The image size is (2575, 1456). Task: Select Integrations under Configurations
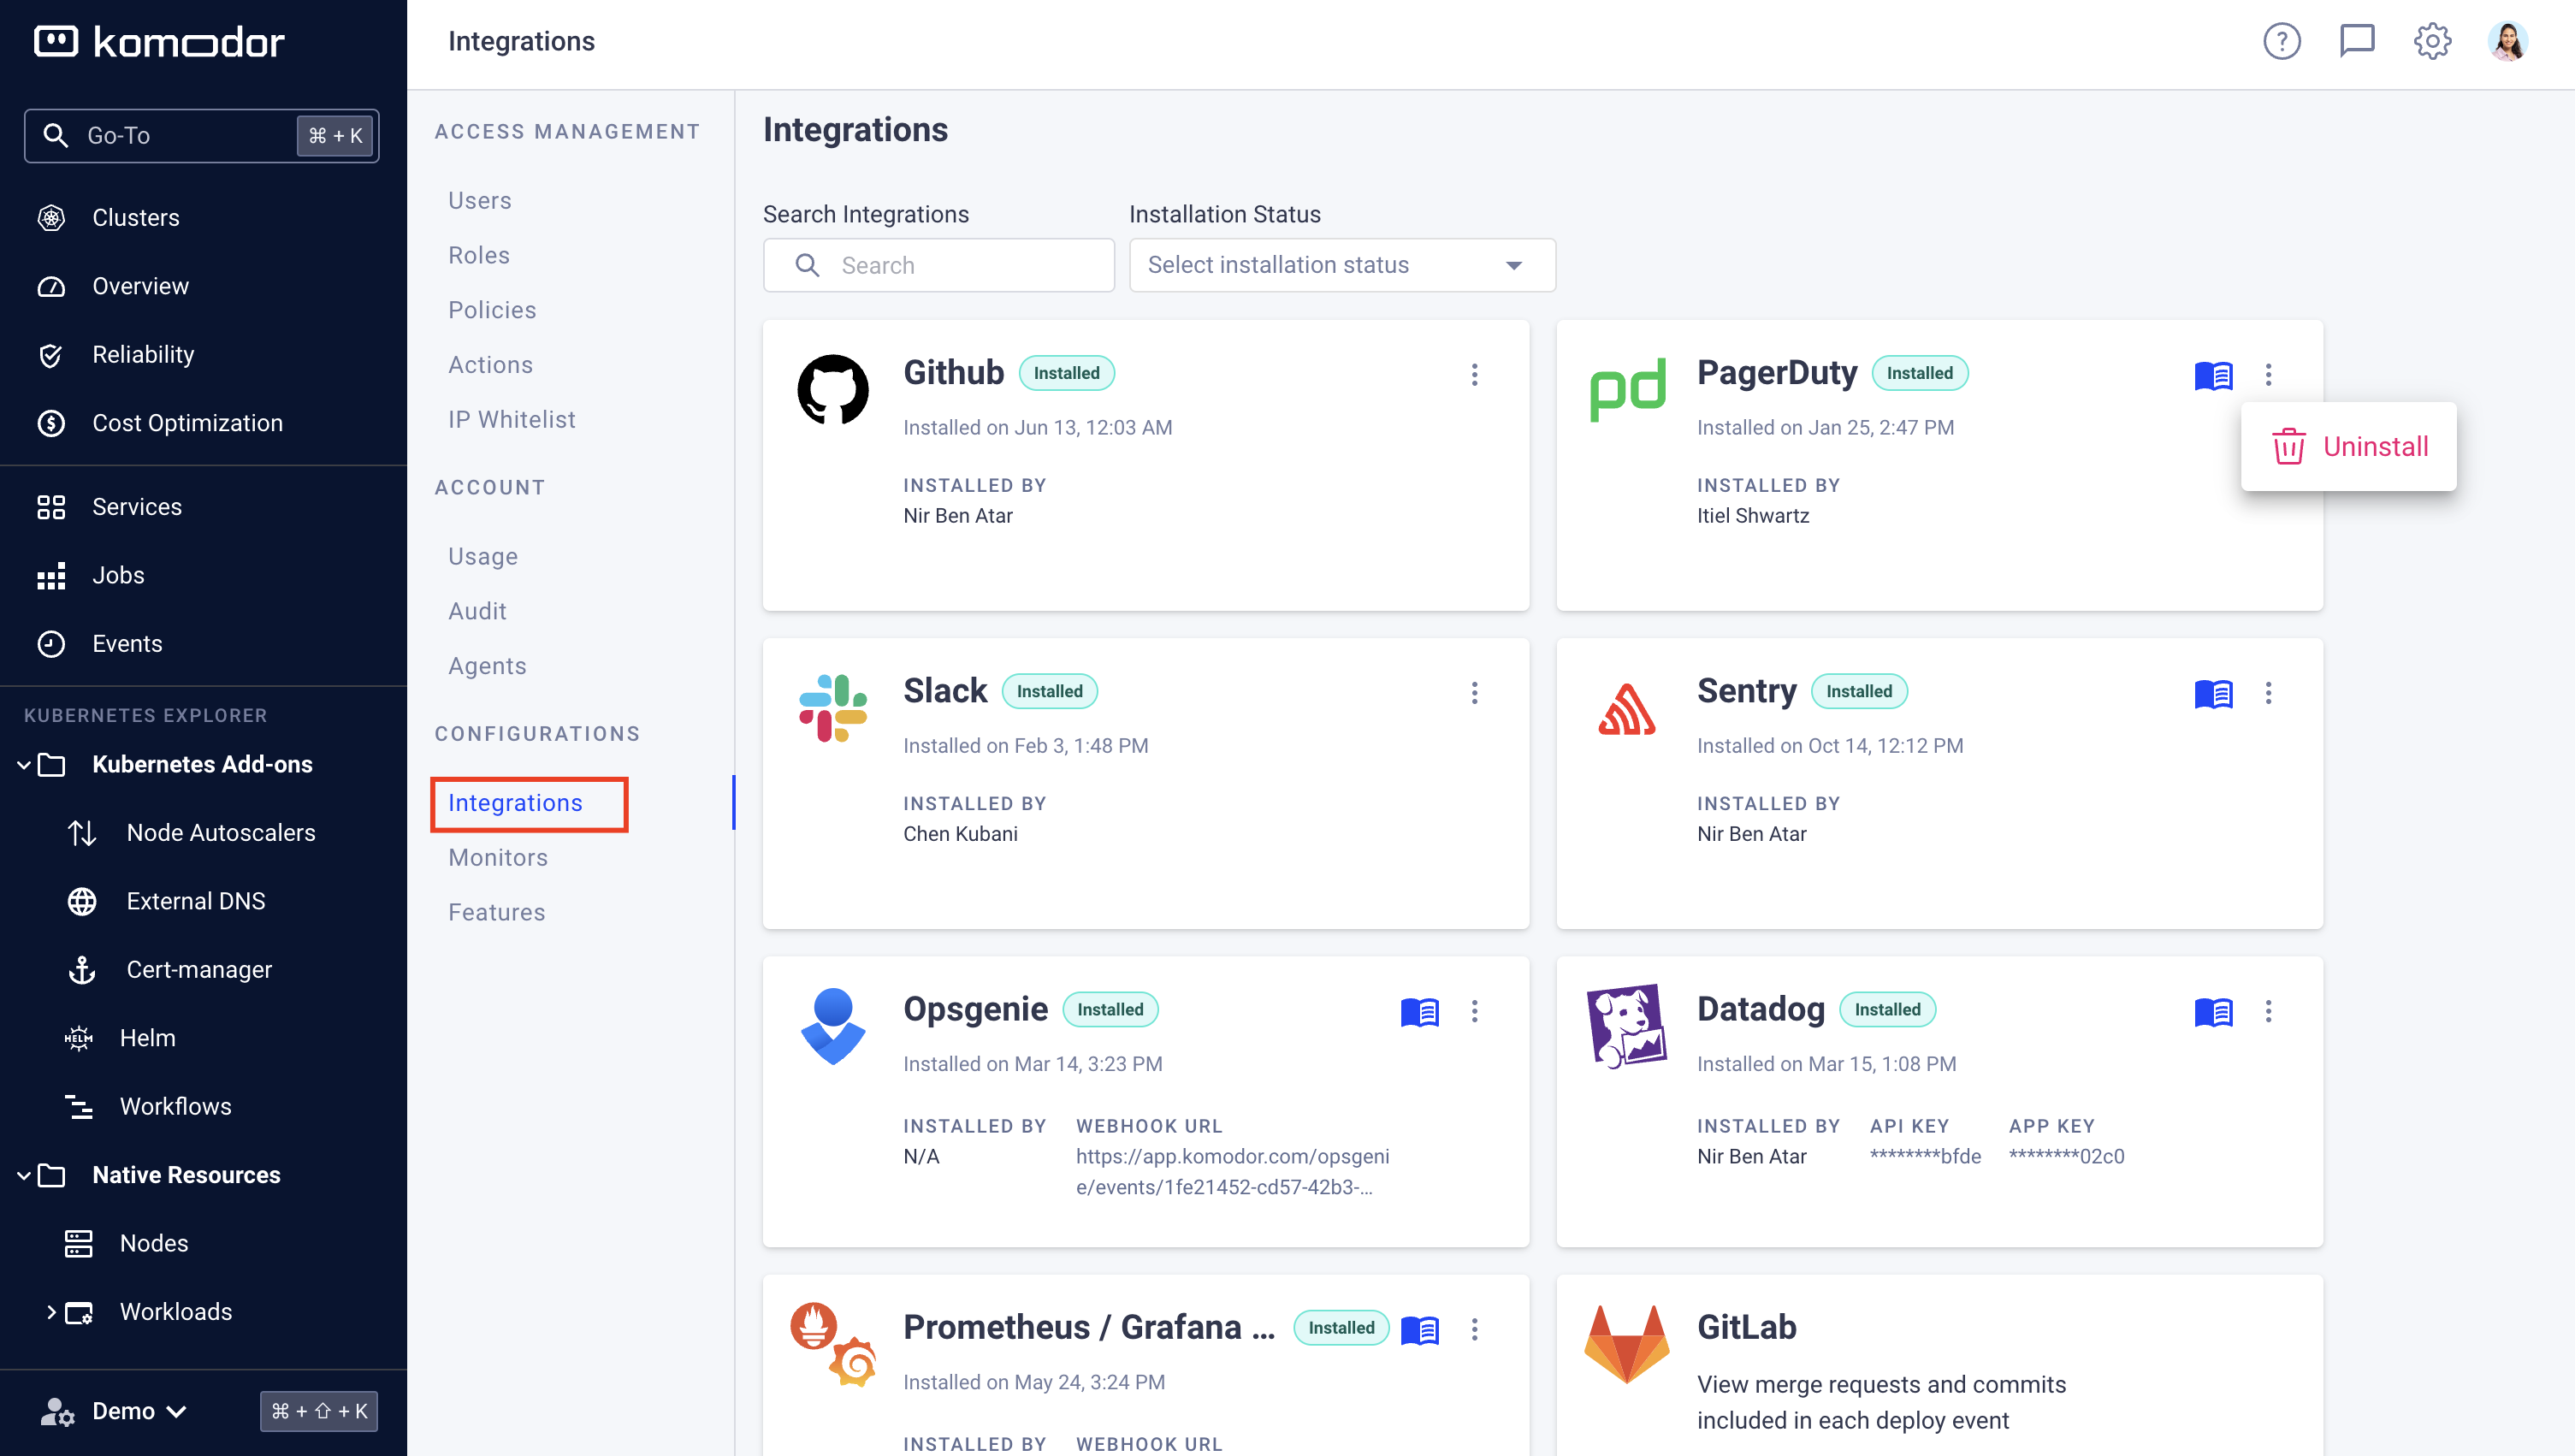click(514, 803)
